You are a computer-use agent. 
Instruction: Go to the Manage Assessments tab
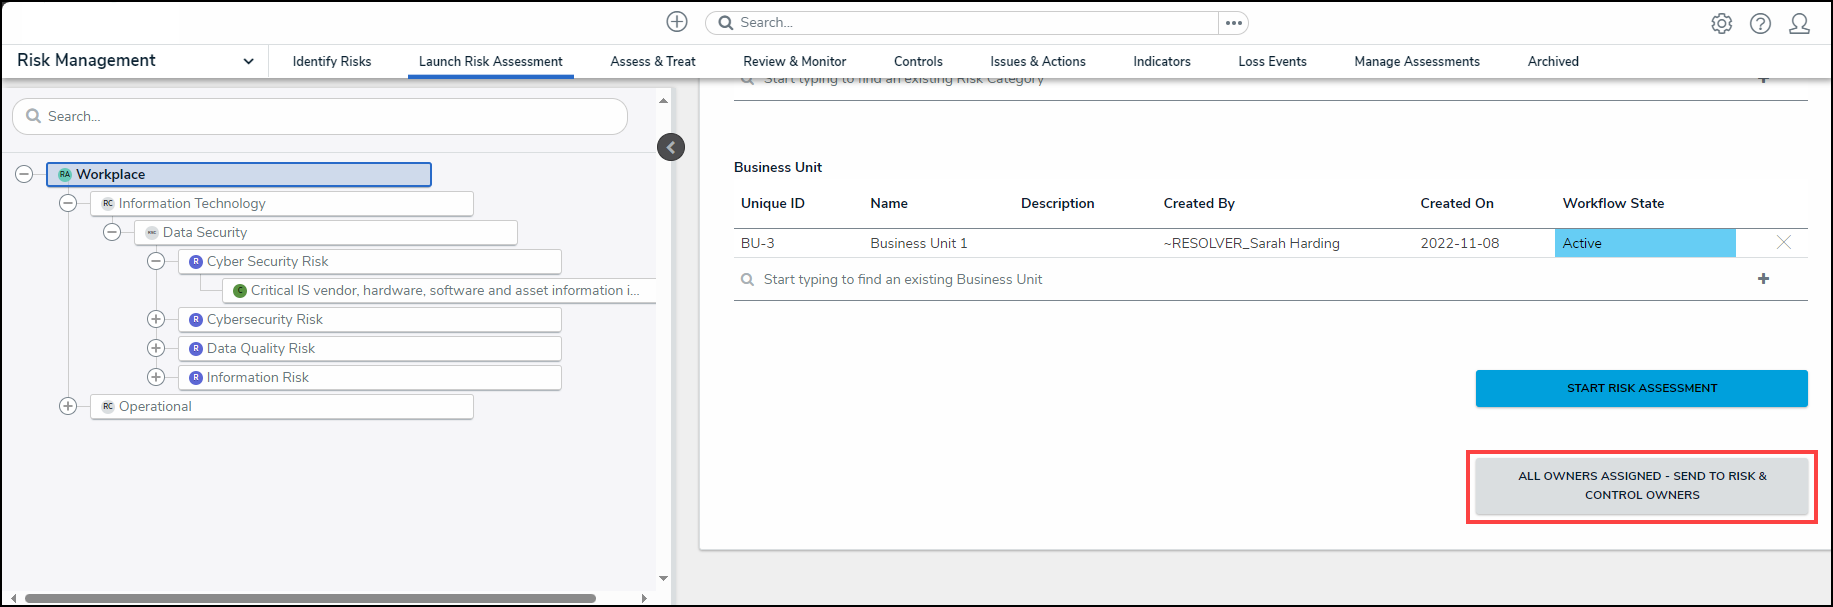pyautogui.click(x=1416, y=61)
